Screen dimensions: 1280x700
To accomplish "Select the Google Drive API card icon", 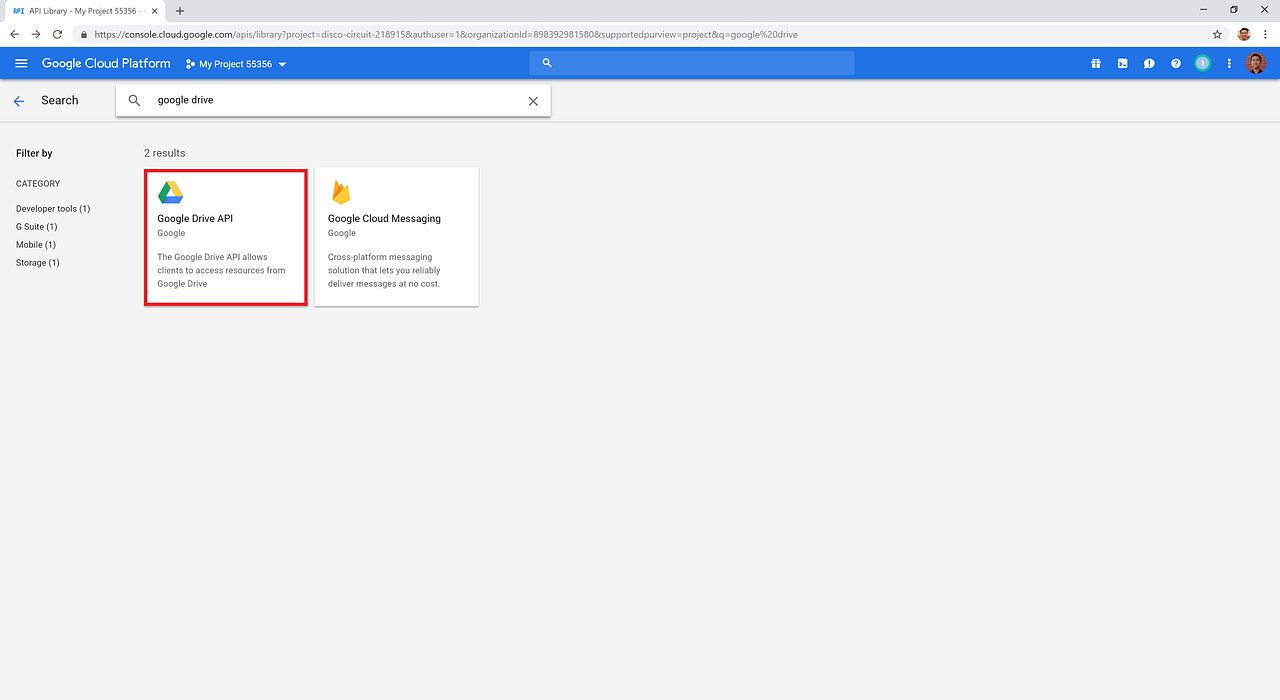I will 171,192.
